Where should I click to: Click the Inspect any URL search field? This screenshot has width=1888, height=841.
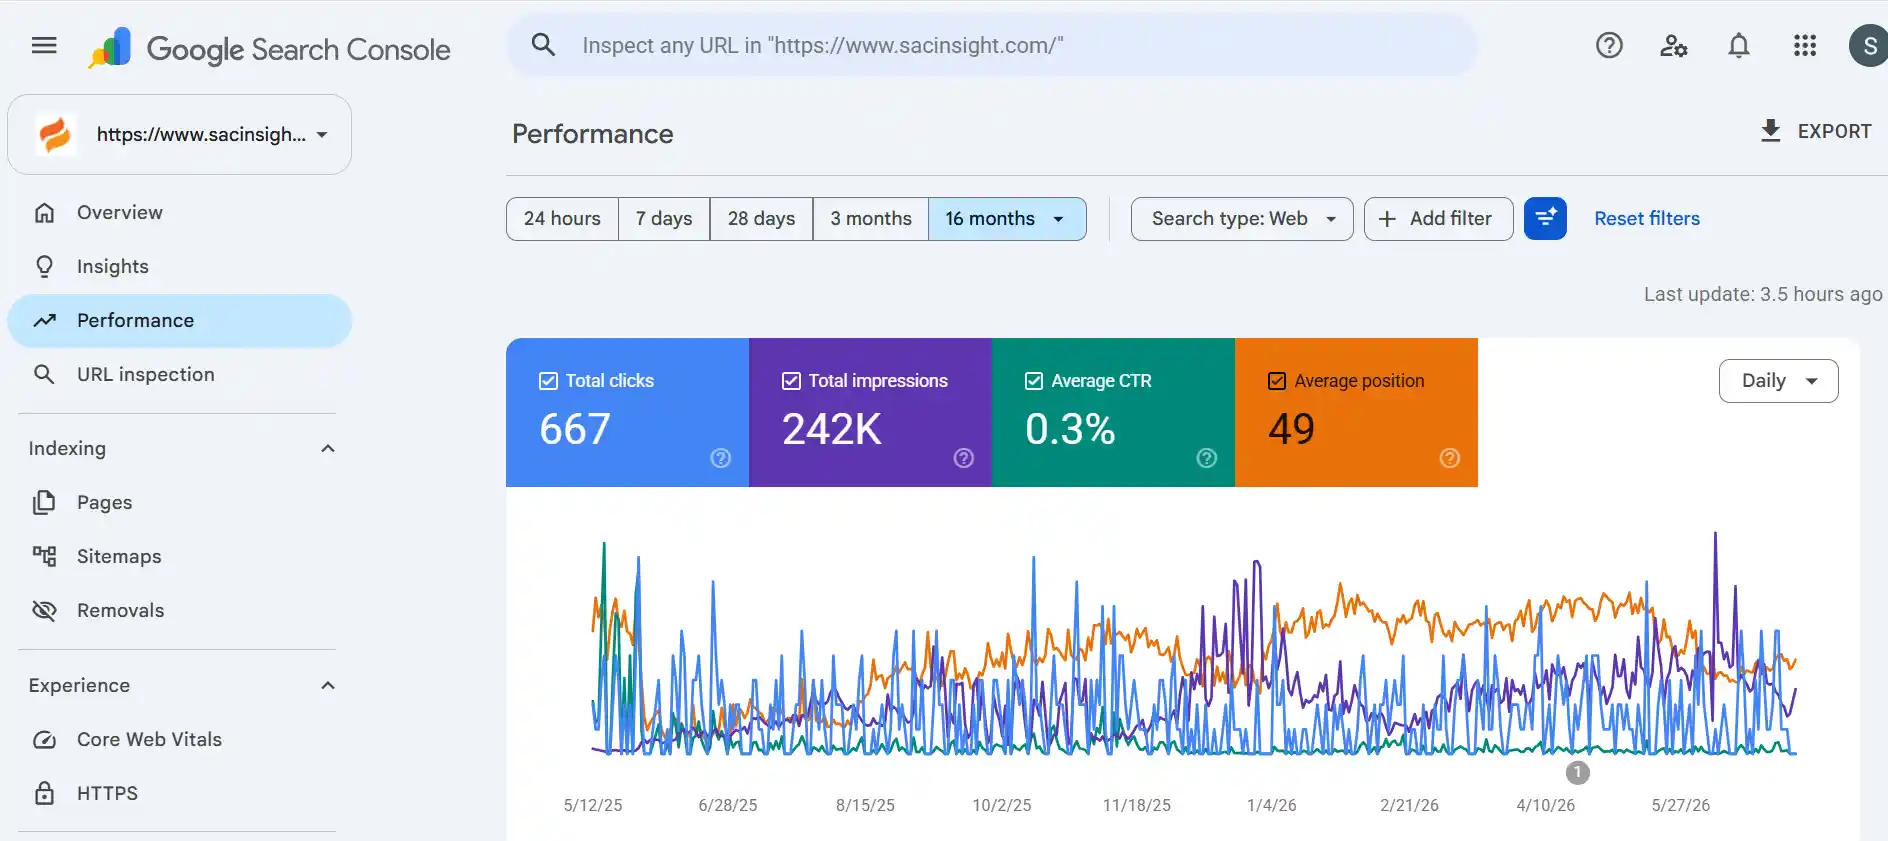[x=992, y=46]
